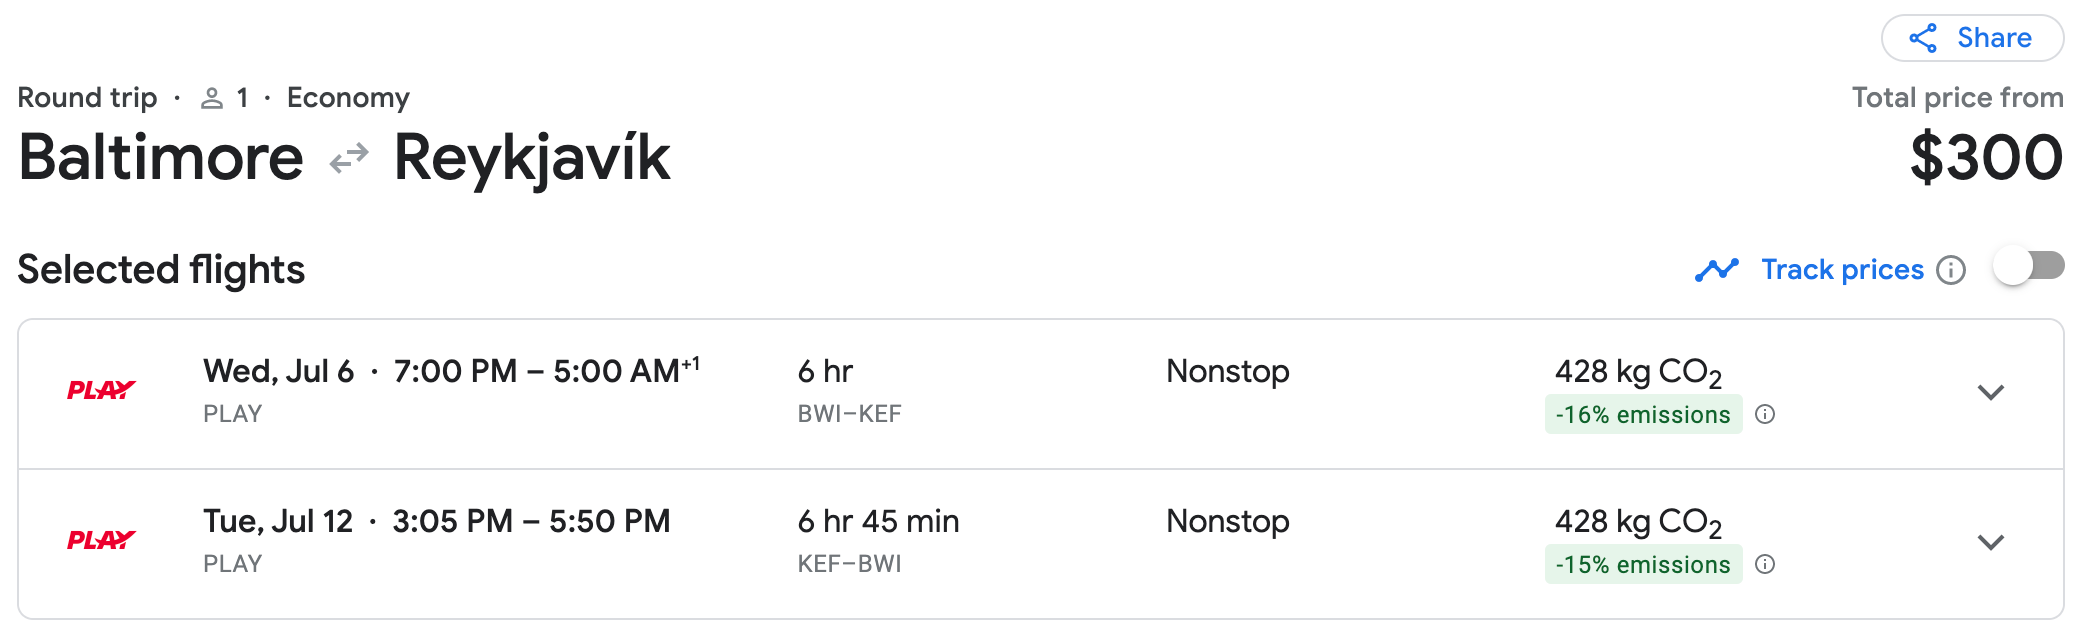
Task: Click the Reykjavík destination heading
Action: click(x=531, y=158)
